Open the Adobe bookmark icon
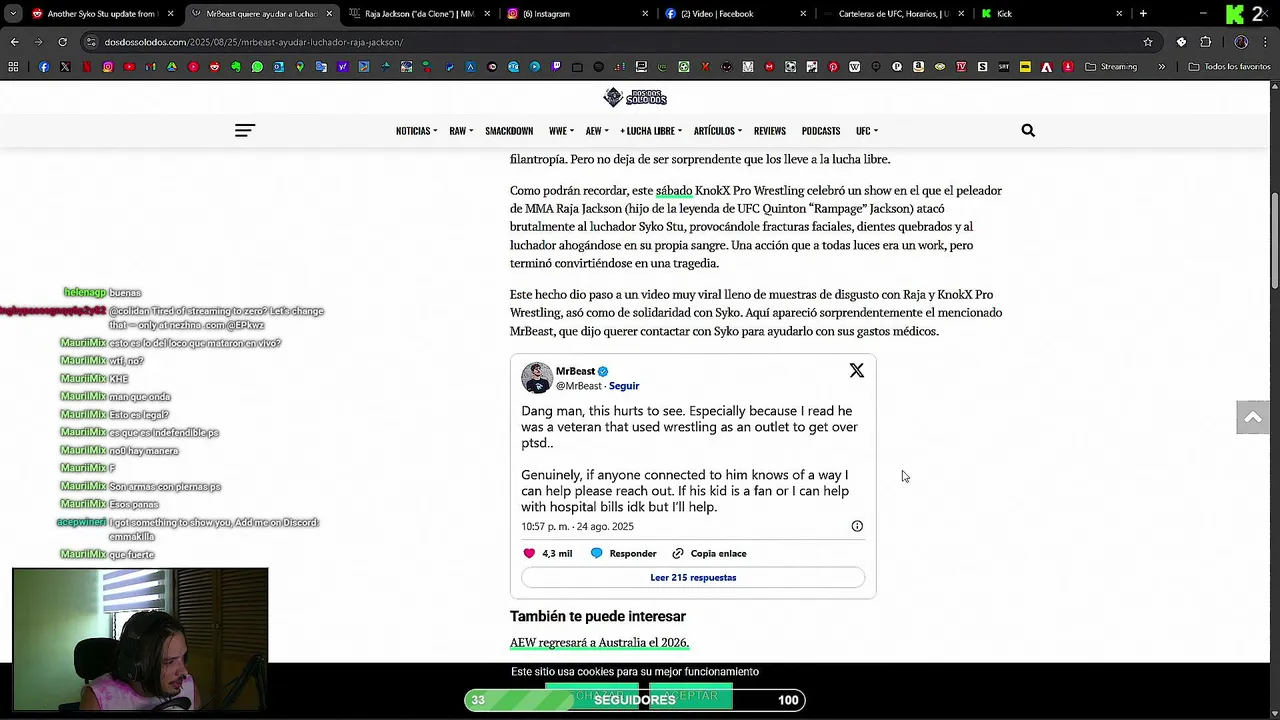The width and height of the screenshot is (1280, 720). tap(1046, 67)
